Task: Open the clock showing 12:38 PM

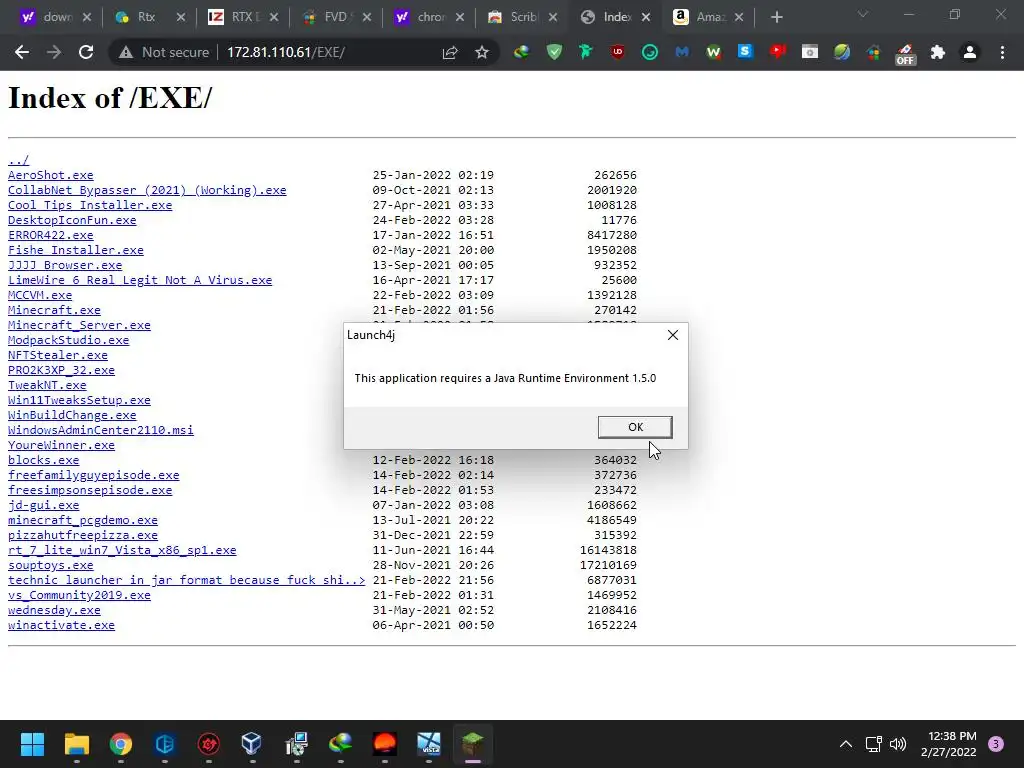Action: coord(948,744)
